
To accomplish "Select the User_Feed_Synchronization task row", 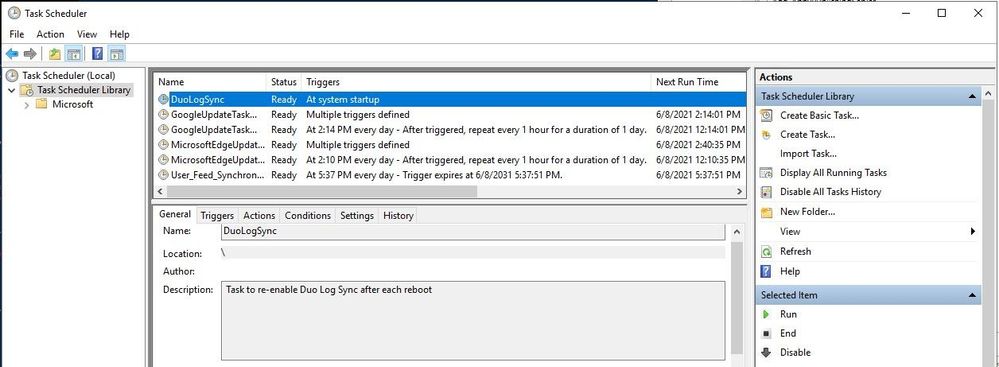I will (449, 175).
